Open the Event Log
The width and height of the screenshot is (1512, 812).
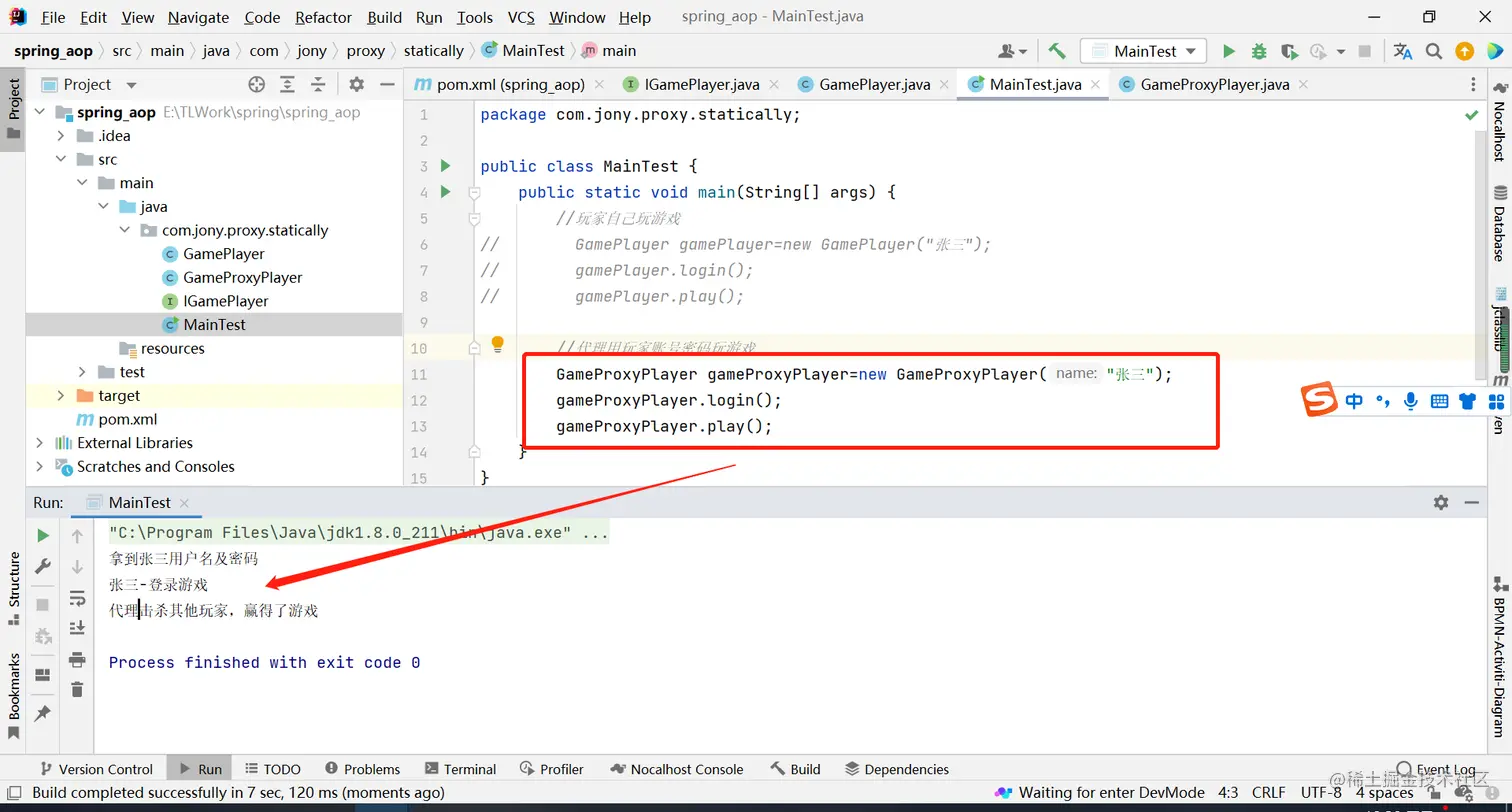point(1436,769)
